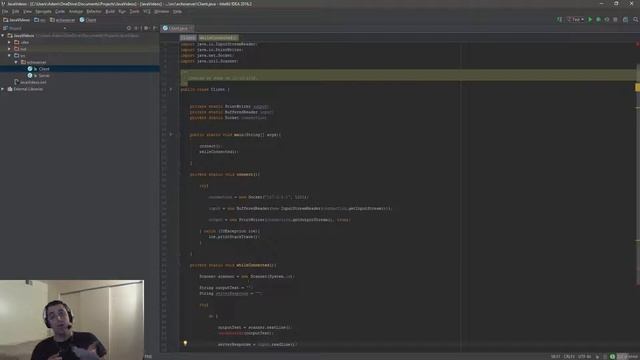Click Client breadcrumb in navigation bar

click(88, 20)
